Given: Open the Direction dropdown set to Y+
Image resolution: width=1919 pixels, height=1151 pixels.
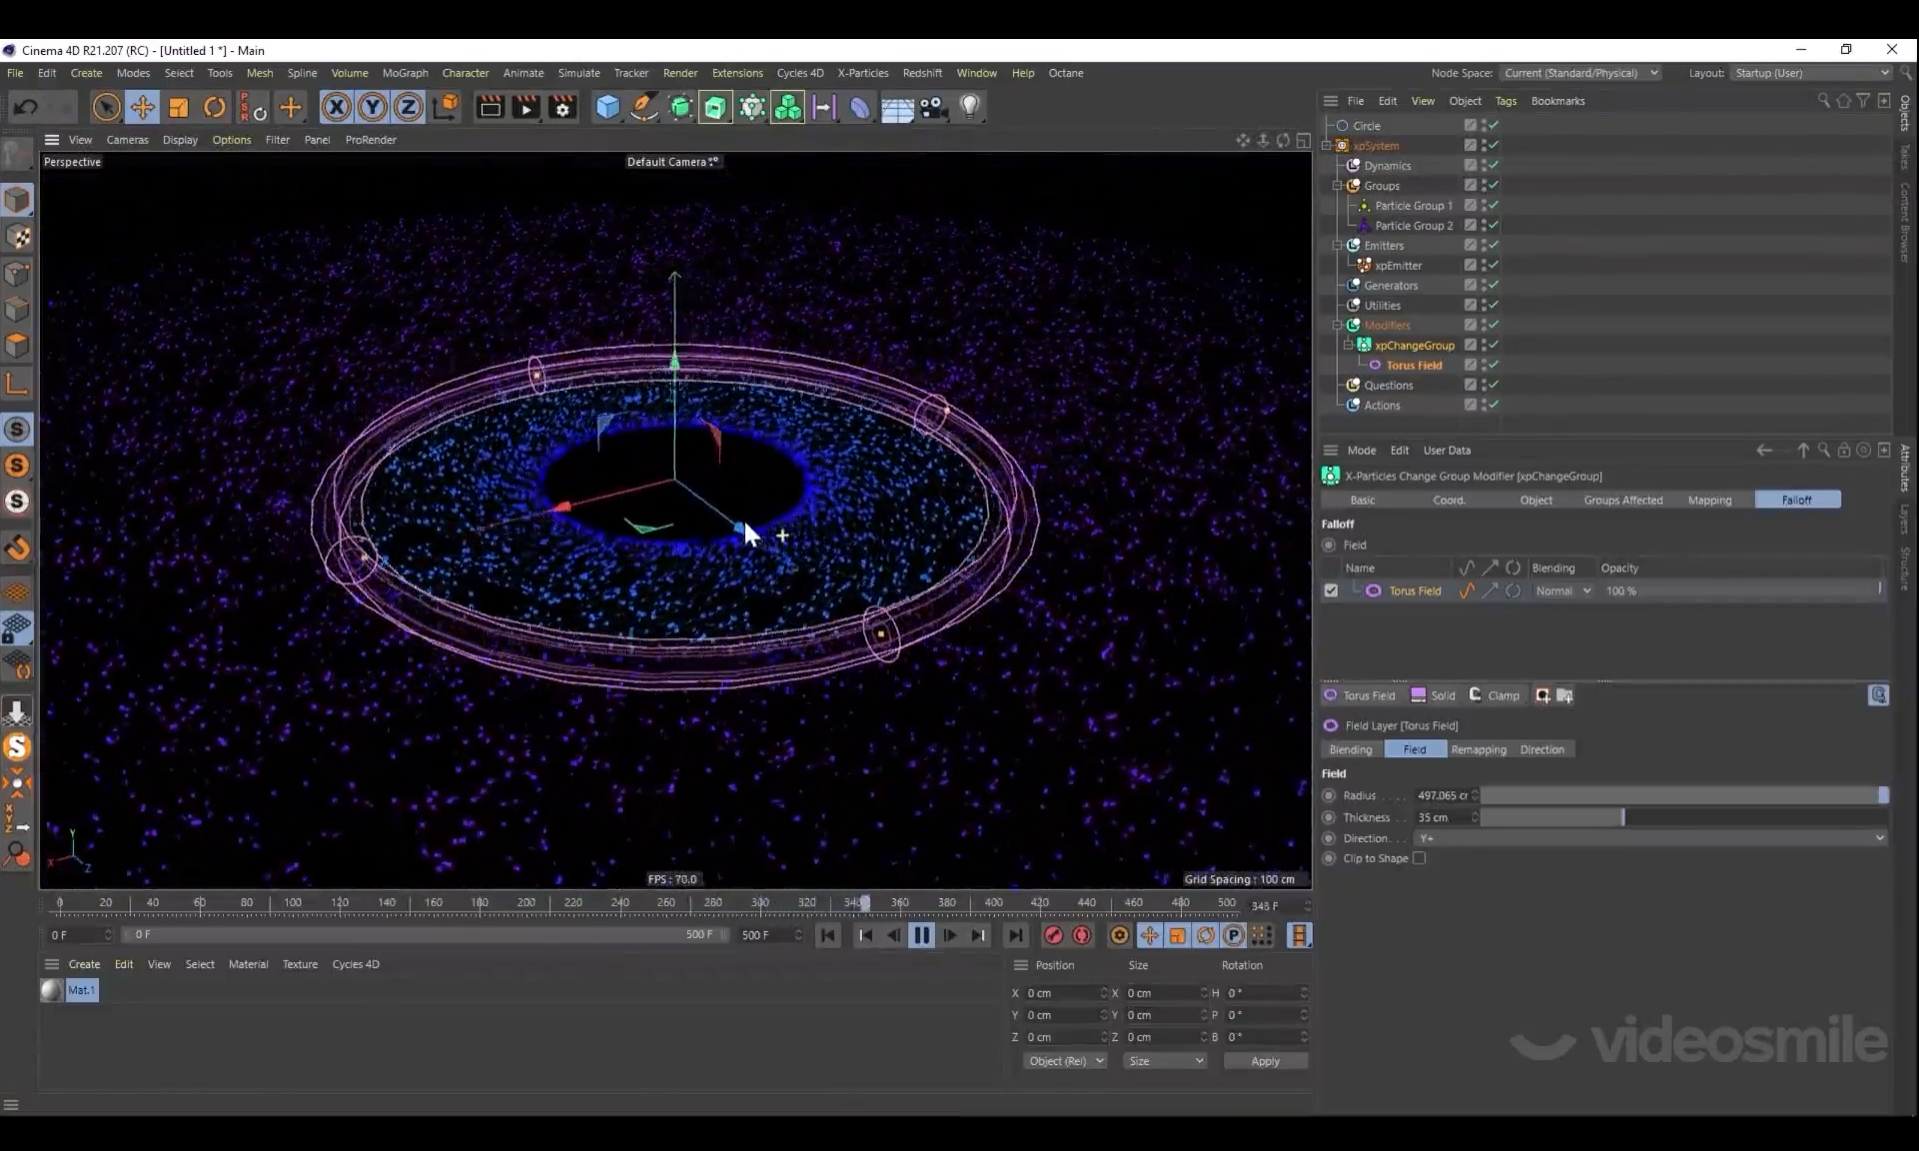Looking at the screenshot, I should (1650, 838).
